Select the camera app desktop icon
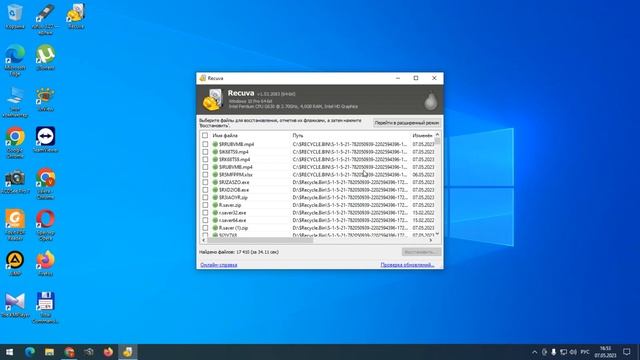The height and width of the screenshot is (360, 640). pos(15,181)
